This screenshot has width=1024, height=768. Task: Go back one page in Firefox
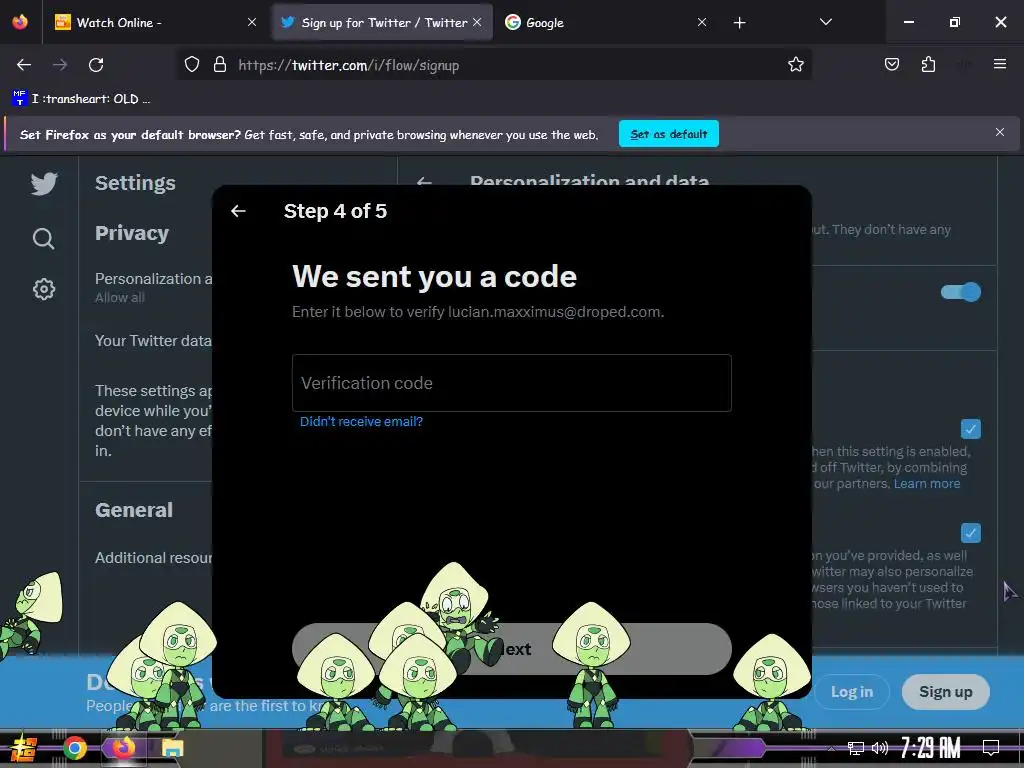[24, 65]
